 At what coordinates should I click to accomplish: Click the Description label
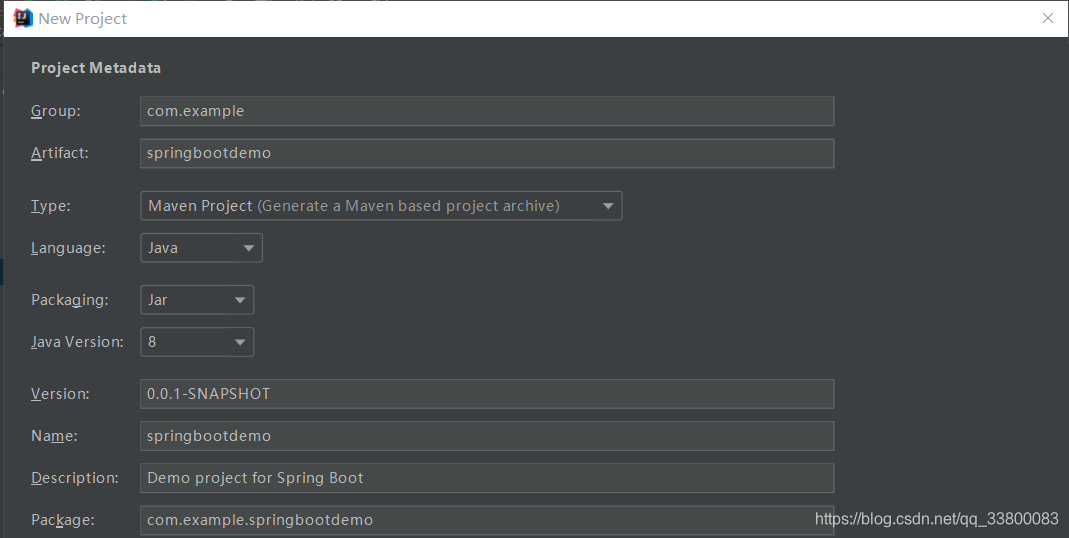point(74,478)
